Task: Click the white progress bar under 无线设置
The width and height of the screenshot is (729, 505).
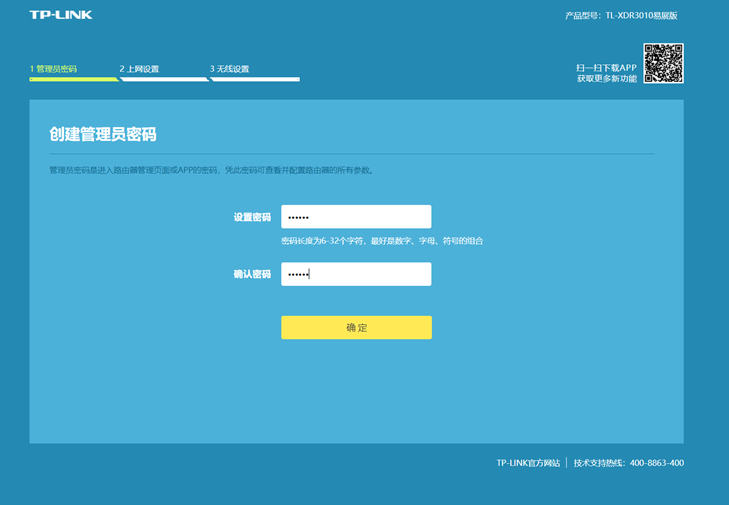Action: tap(255, 79)
